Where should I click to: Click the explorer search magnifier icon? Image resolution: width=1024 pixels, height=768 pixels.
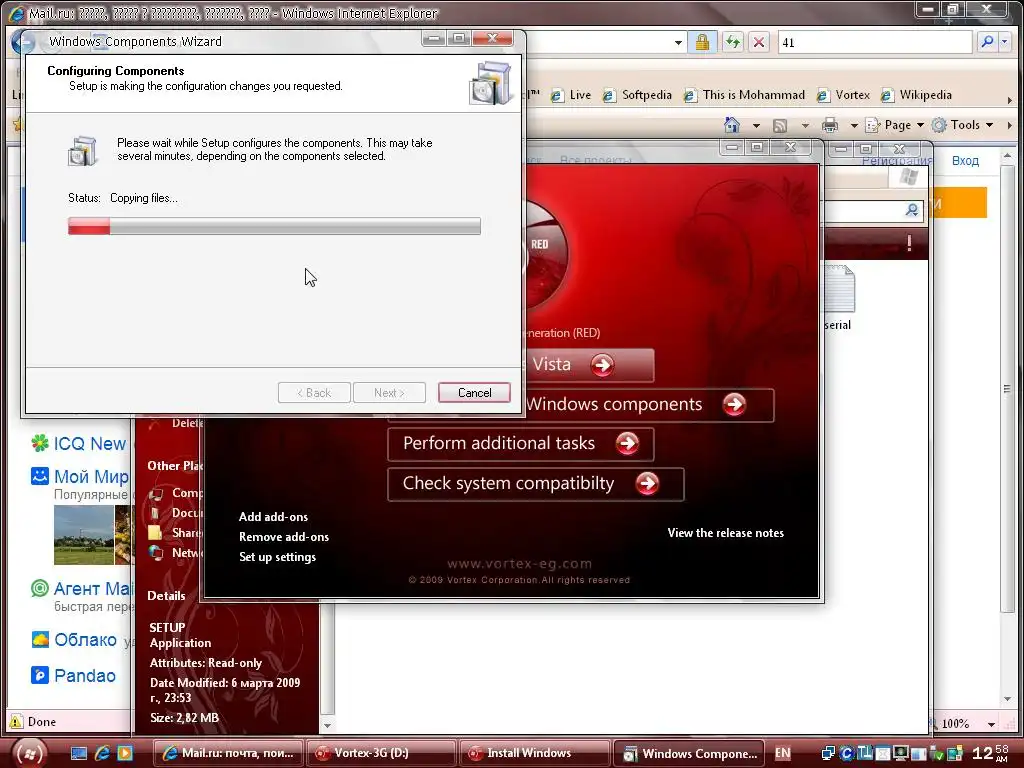(912, 210)
